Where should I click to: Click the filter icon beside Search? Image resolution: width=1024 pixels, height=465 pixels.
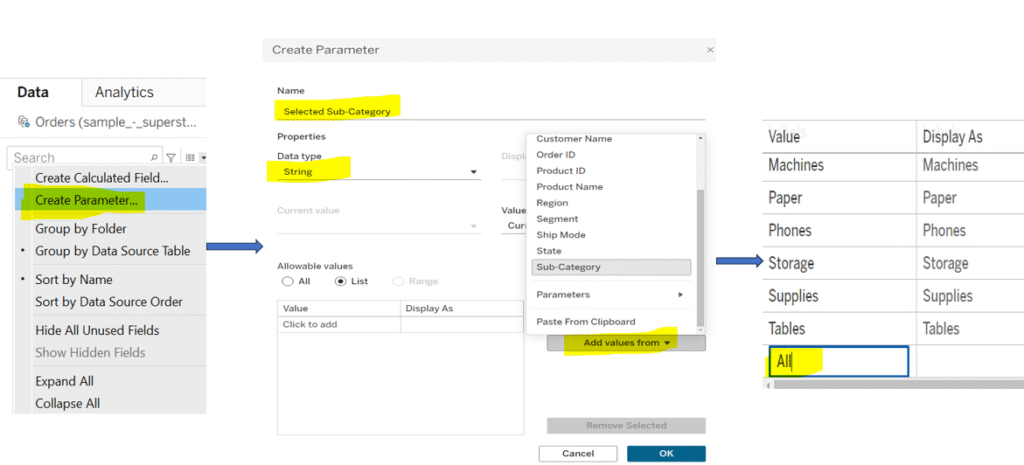tap(171, 158)
